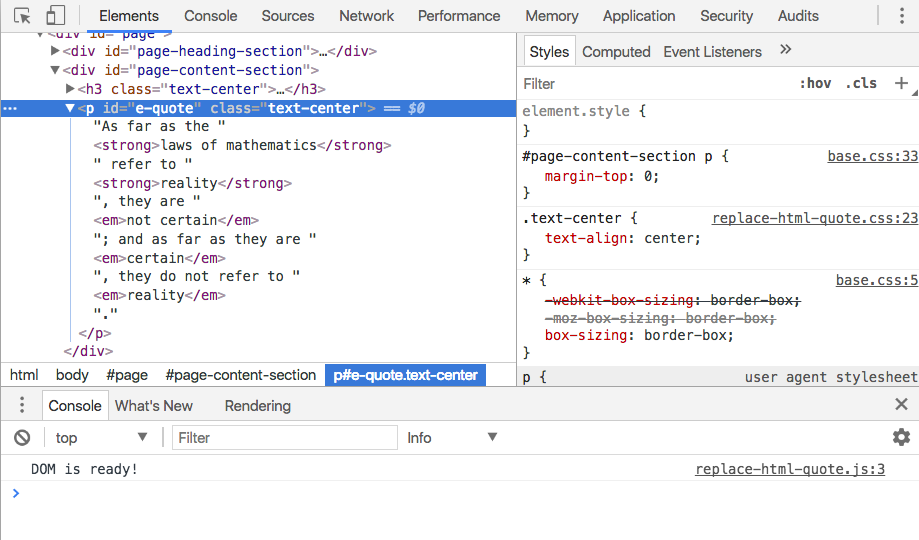Click the #page-content-section p selector
Screen dimensions: 919x540
tap(617, 156)
